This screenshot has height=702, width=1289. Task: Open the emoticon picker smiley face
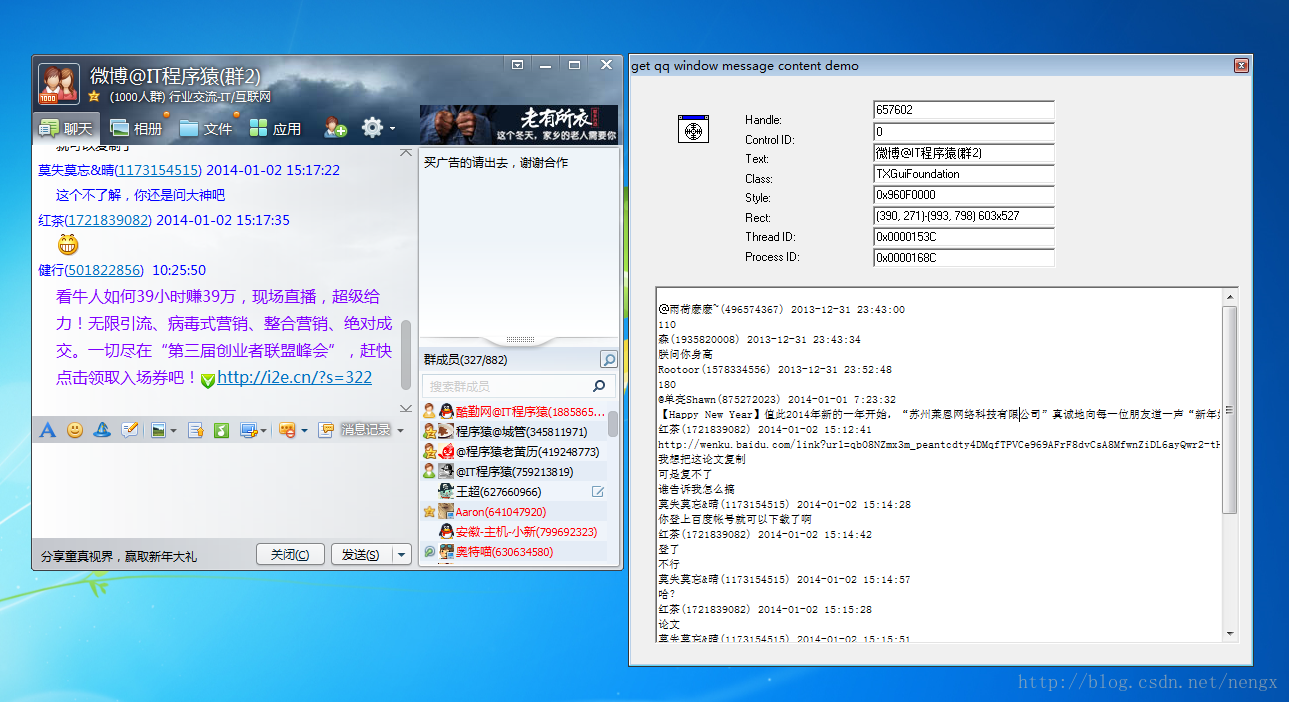pos(75,430)
